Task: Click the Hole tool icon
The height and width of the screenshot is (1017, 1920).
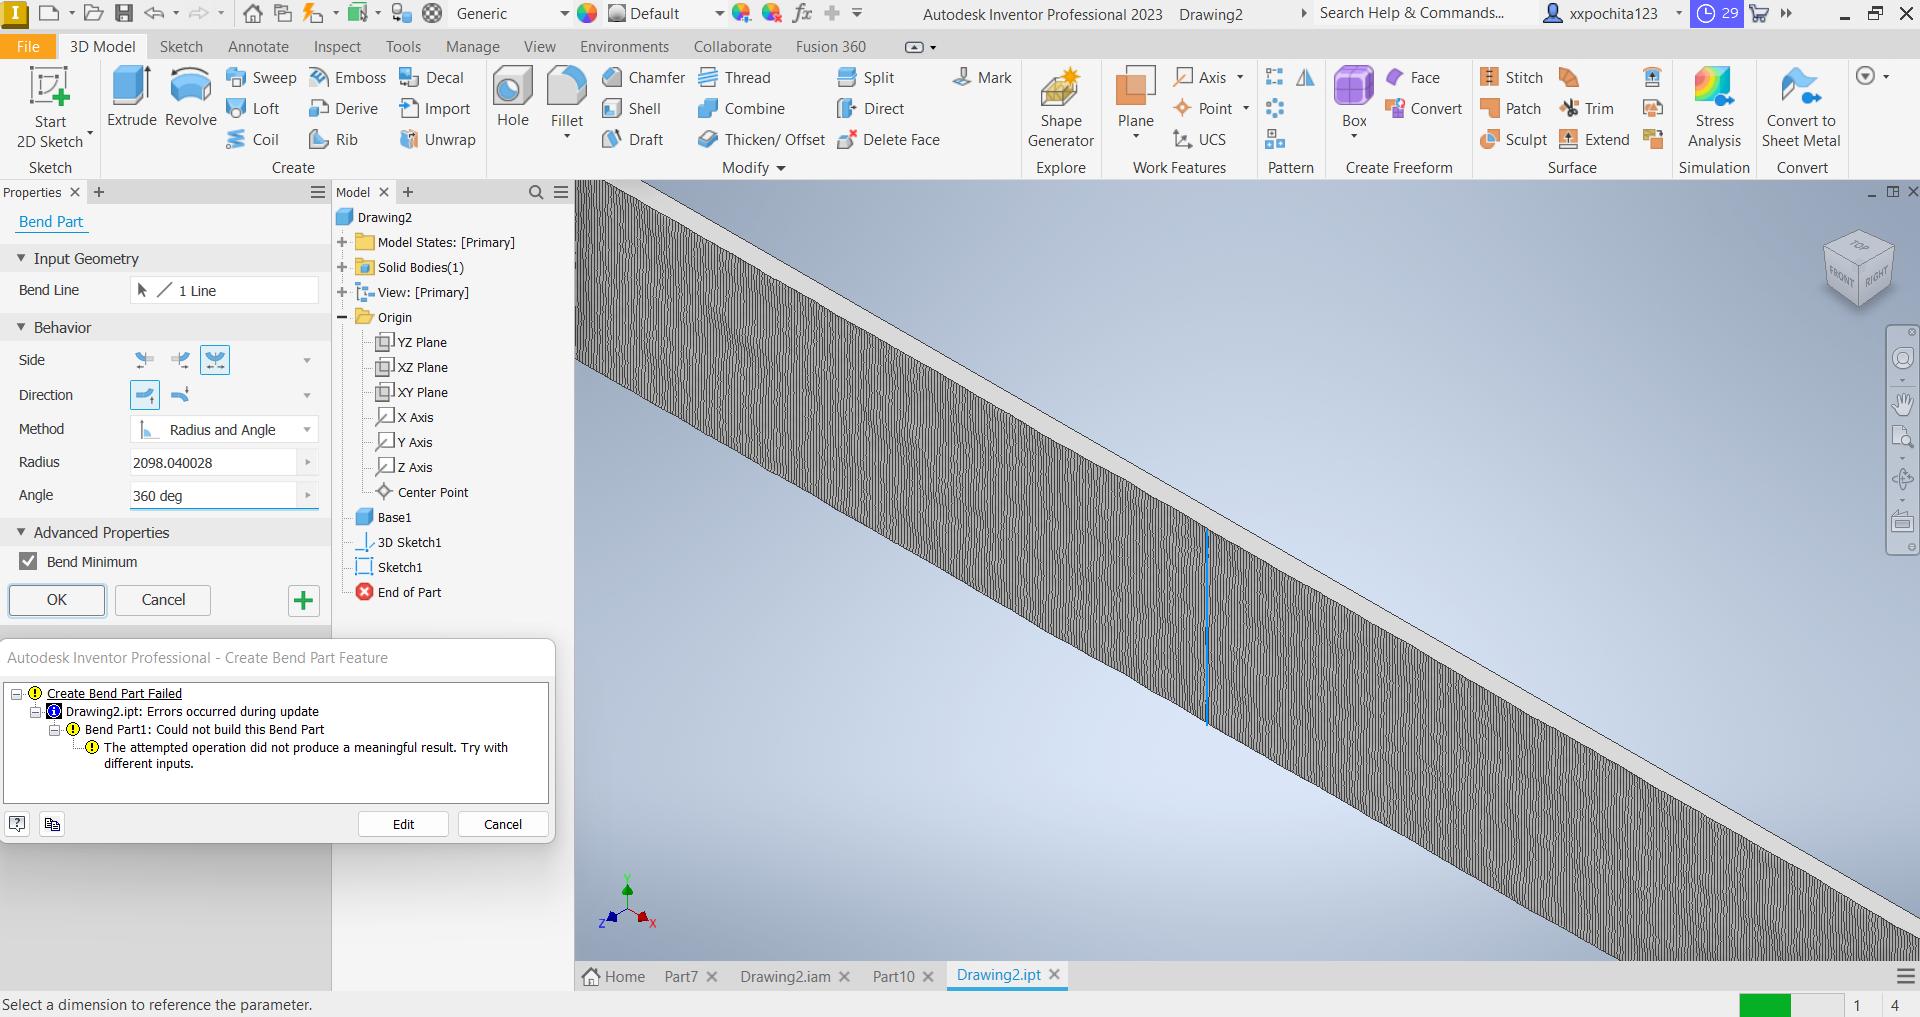Action: 512,88
